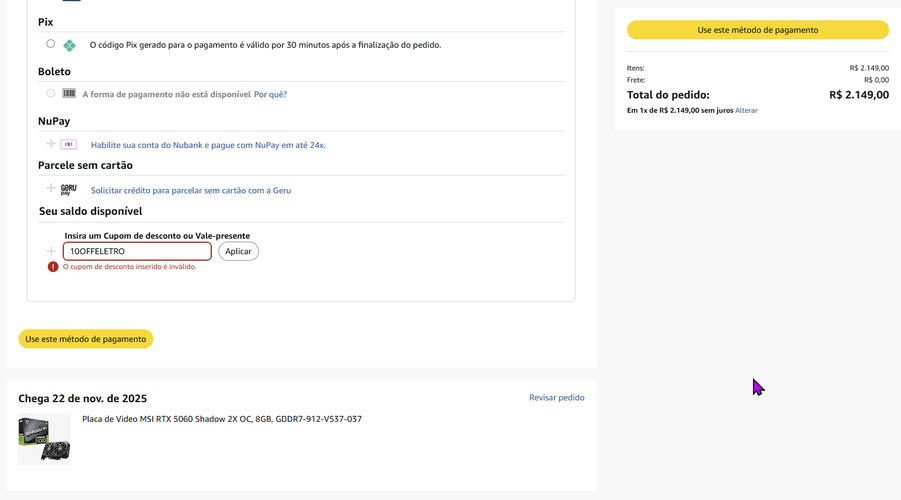
Task: Click the MSI RTX 5060 product thumbnail
Action: tap(44, 439)
